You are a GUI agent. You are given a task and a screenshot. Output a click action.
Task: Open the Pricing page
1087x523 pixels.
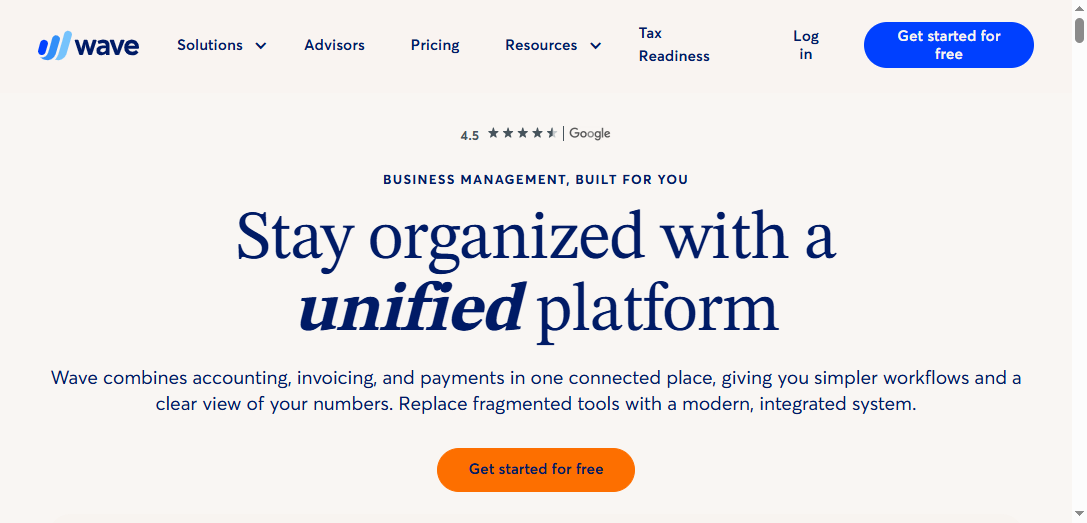point(435,45)
